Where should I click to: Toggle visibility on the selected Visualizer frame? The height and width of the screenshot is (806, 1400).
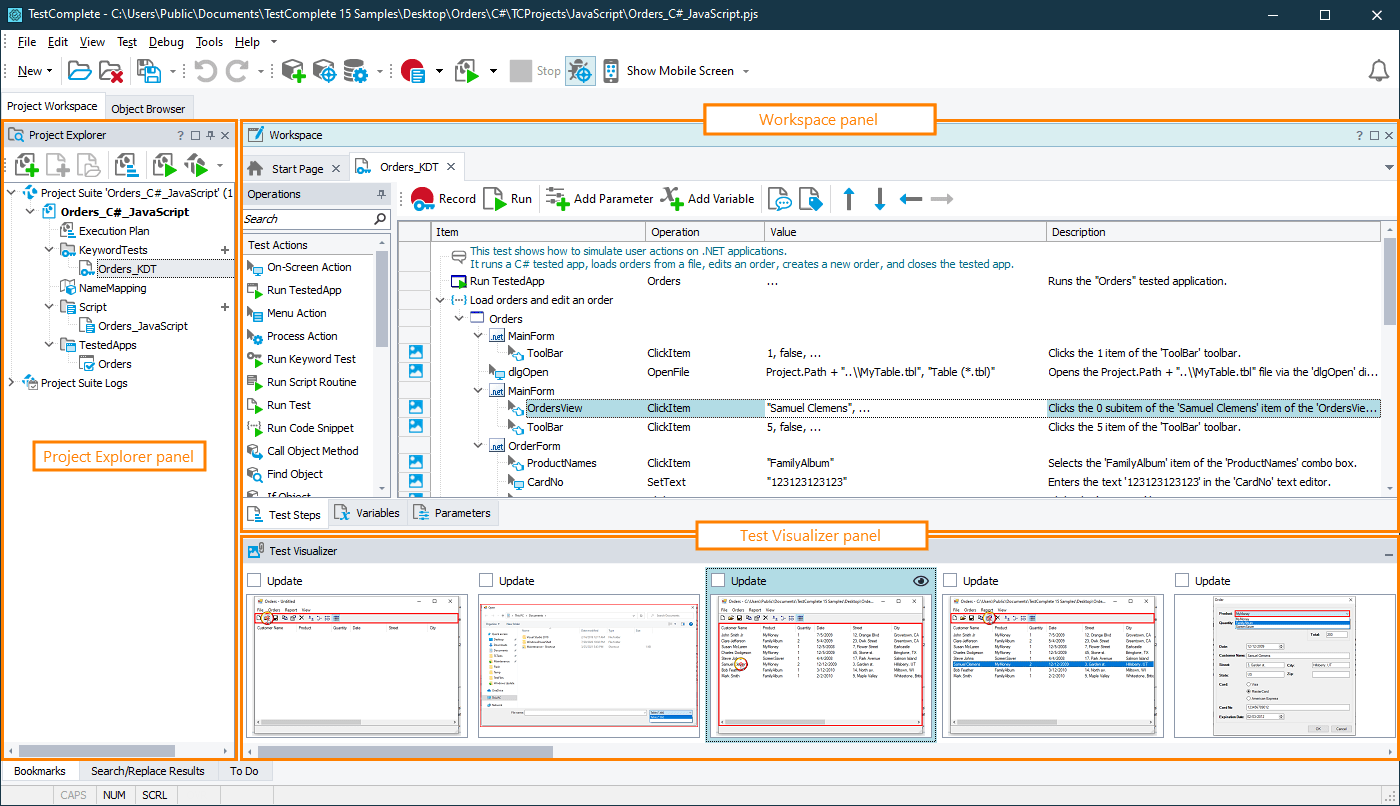tap(922, 580)
